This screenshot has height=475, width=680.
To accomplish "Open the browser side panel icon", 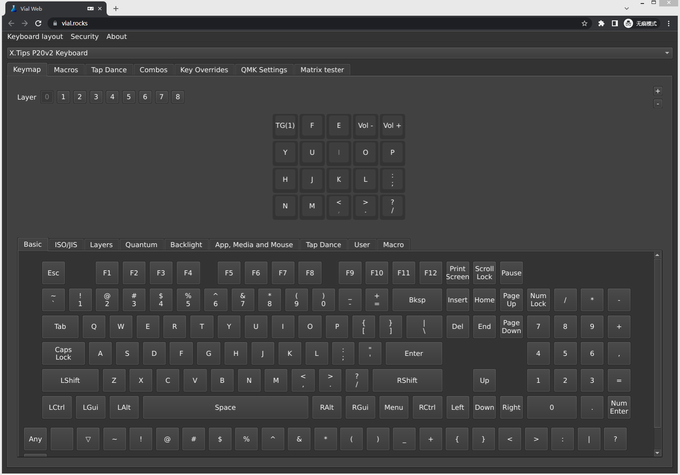I will (x=615, y=23).
